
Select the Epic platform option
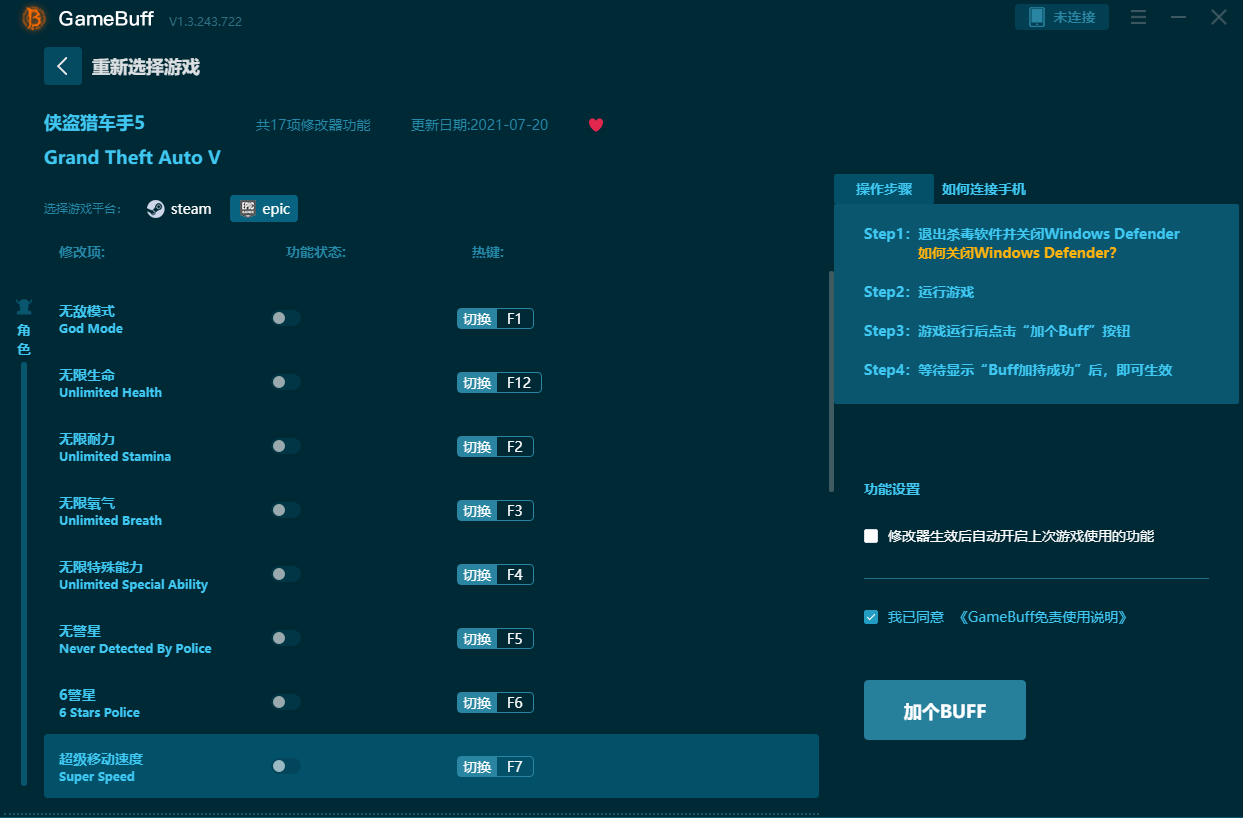(264, 208)
